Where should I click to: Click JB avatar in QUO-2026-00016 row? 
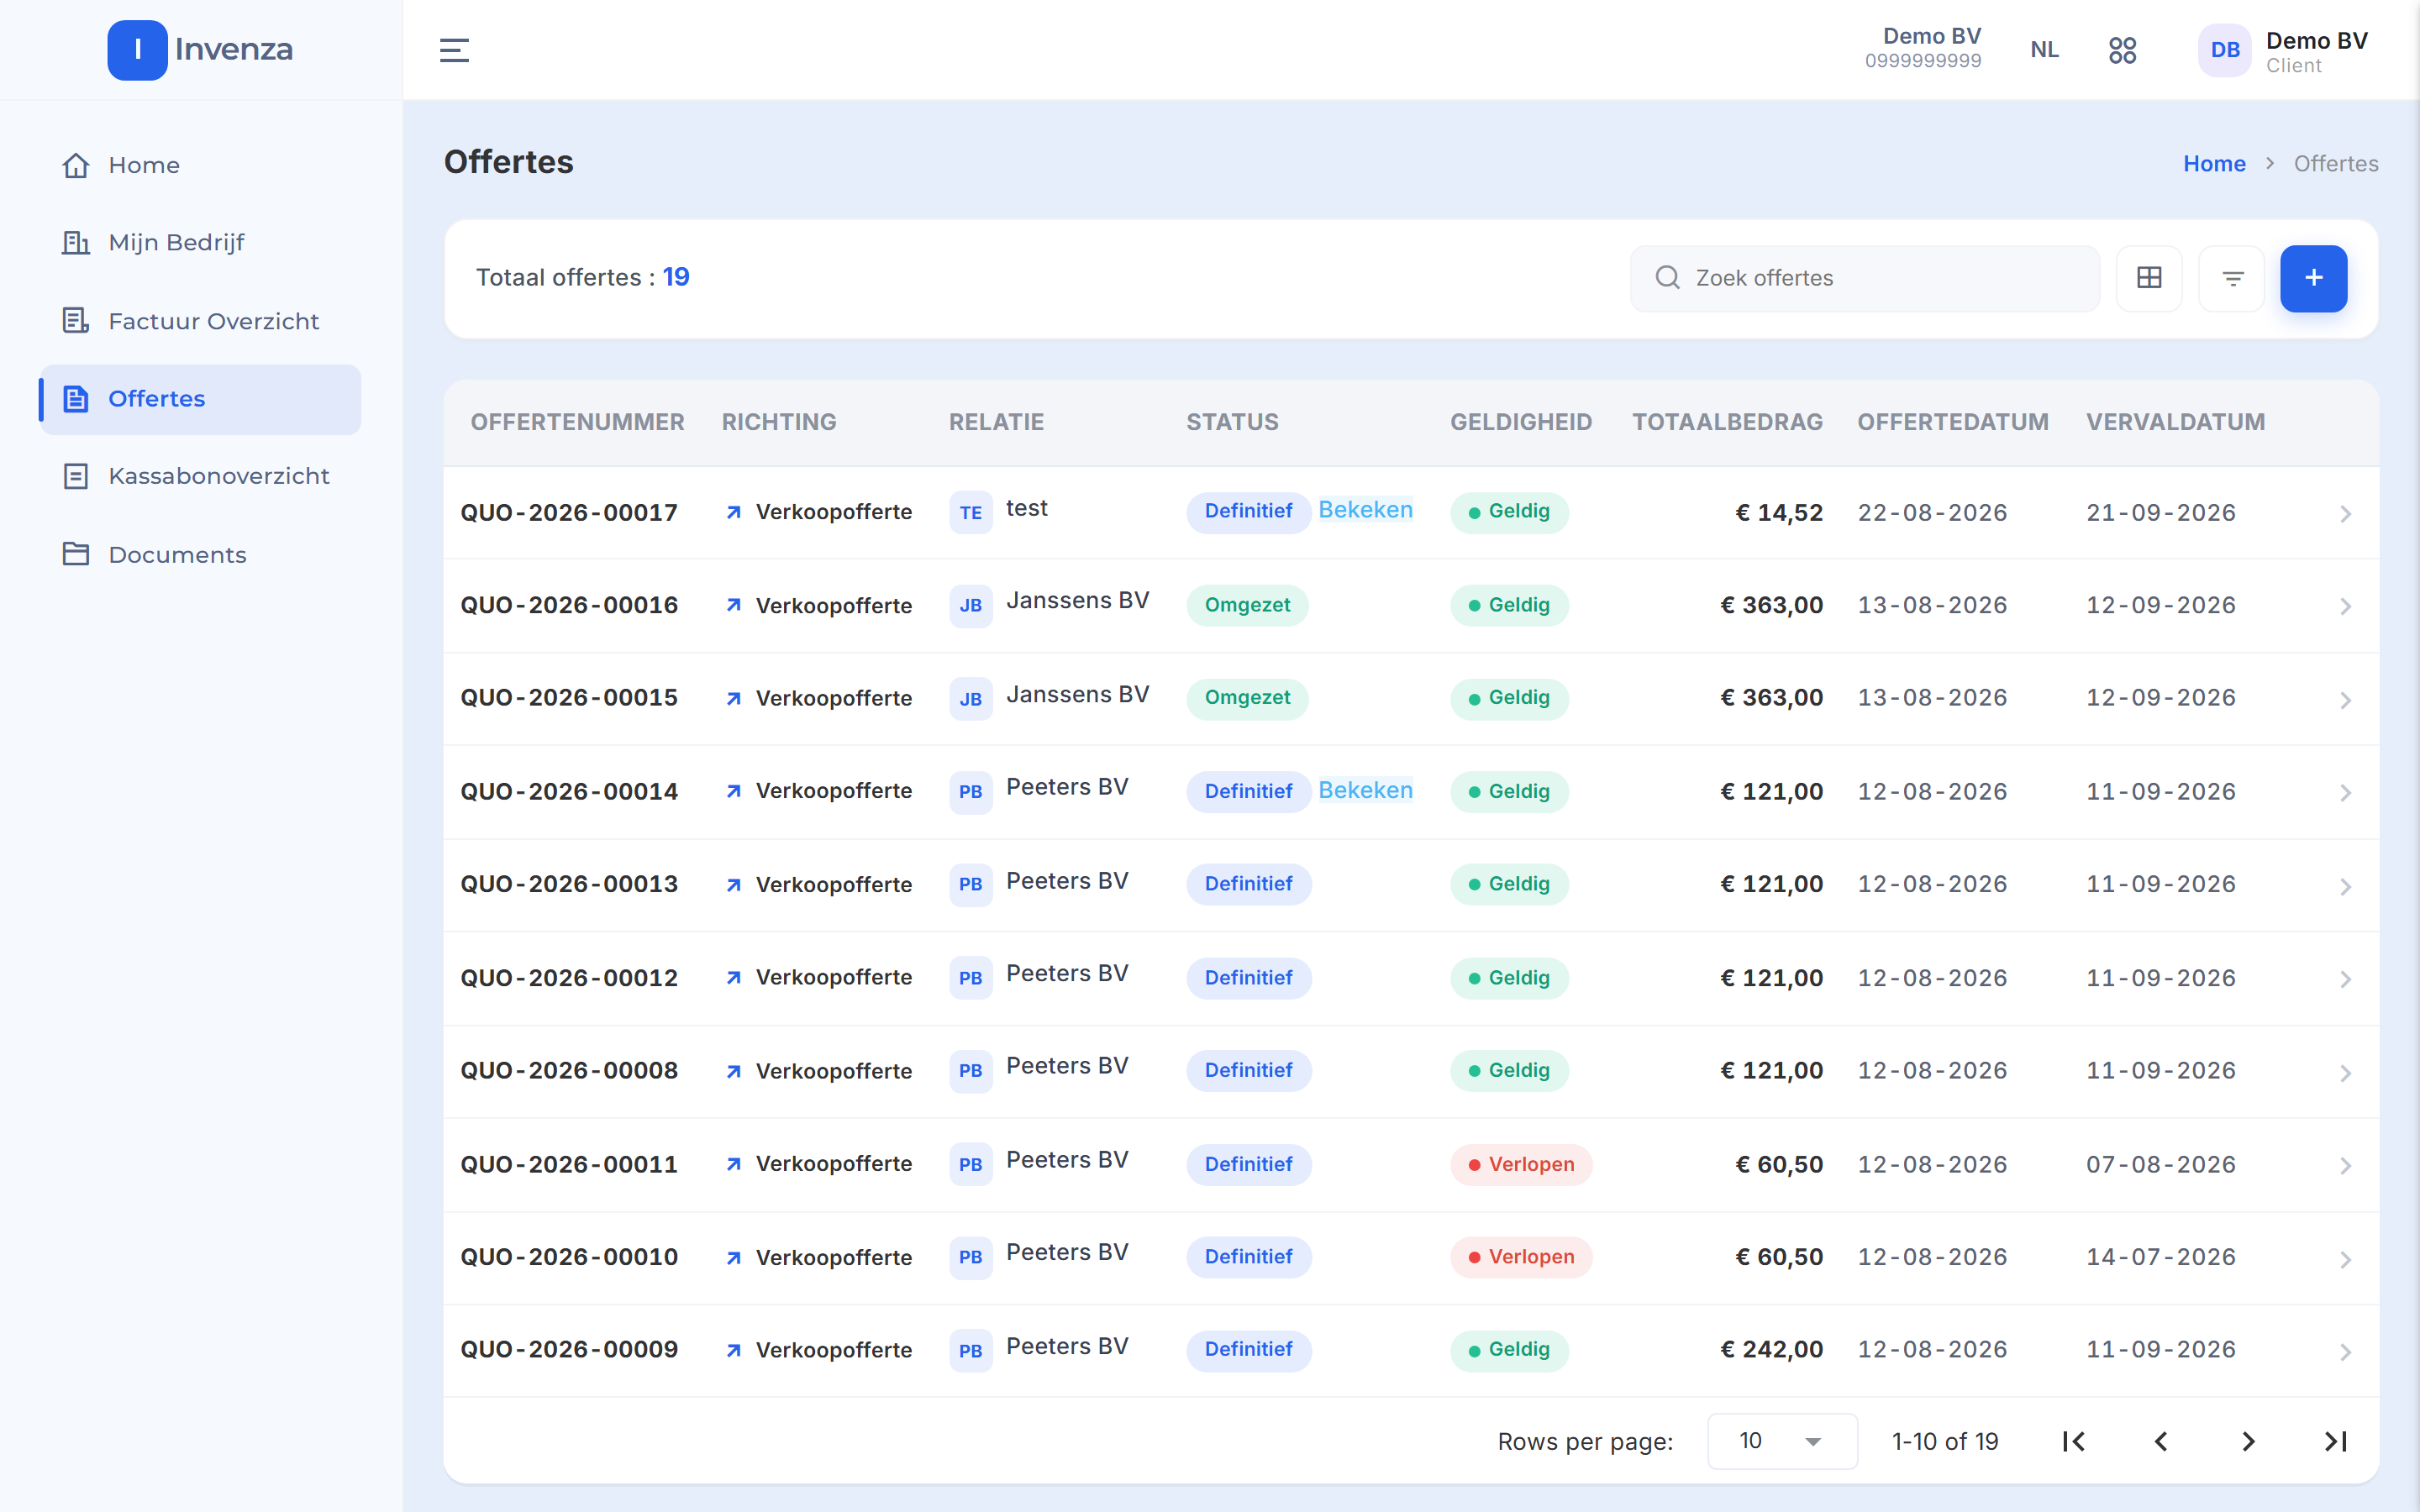pyautogui.click(x=970, y=605)
